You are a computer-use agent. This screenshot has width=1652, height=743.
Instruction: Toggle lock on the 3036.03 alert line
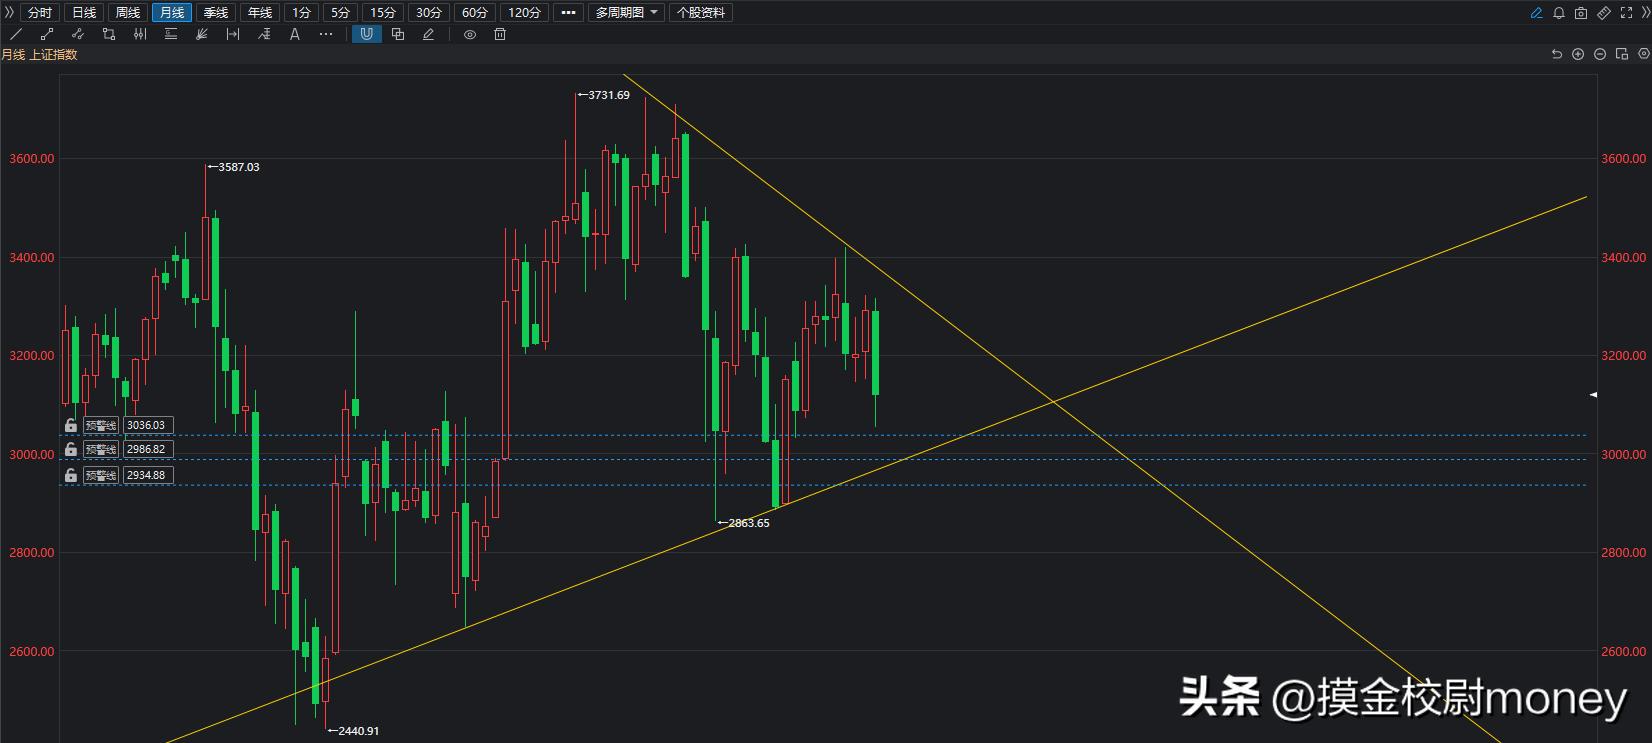point(71,425)
